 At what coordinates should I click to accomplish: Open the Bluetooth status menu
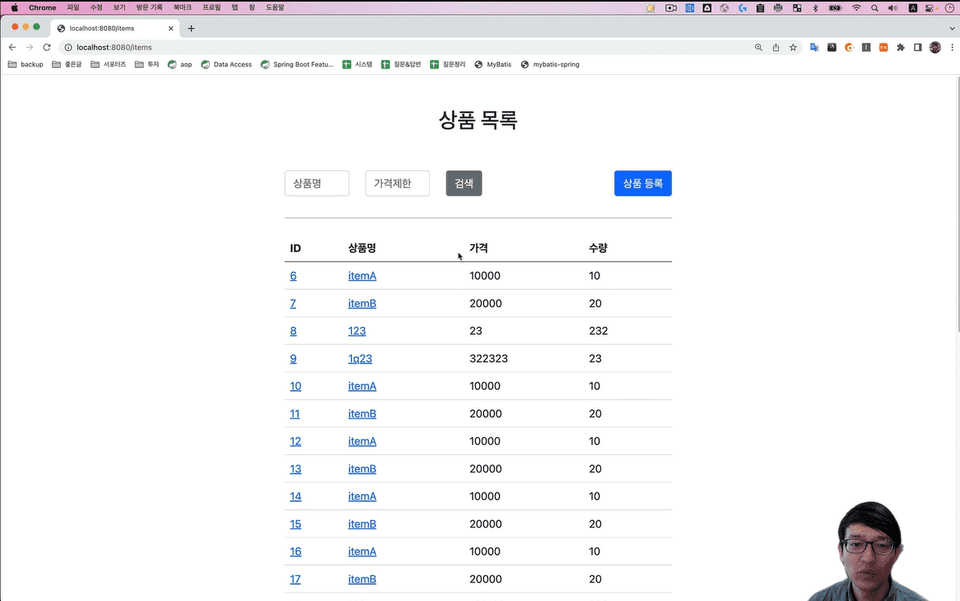tap(815, 8)
